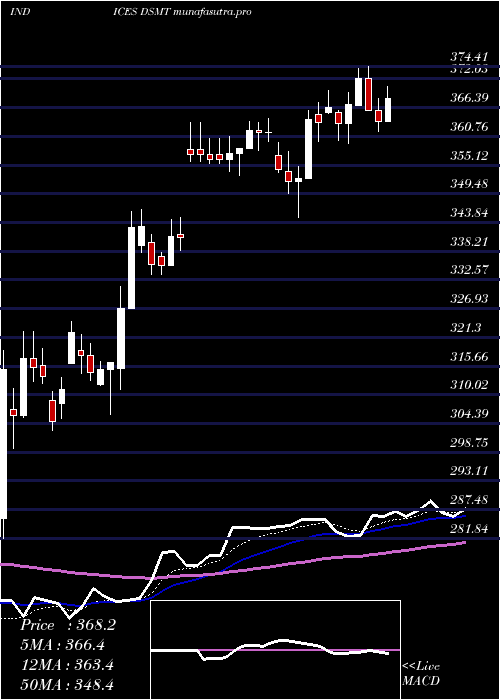500x700 pixels.
Task: Click the 12MA : 363.4 readout
Action: tap(67, 665)
